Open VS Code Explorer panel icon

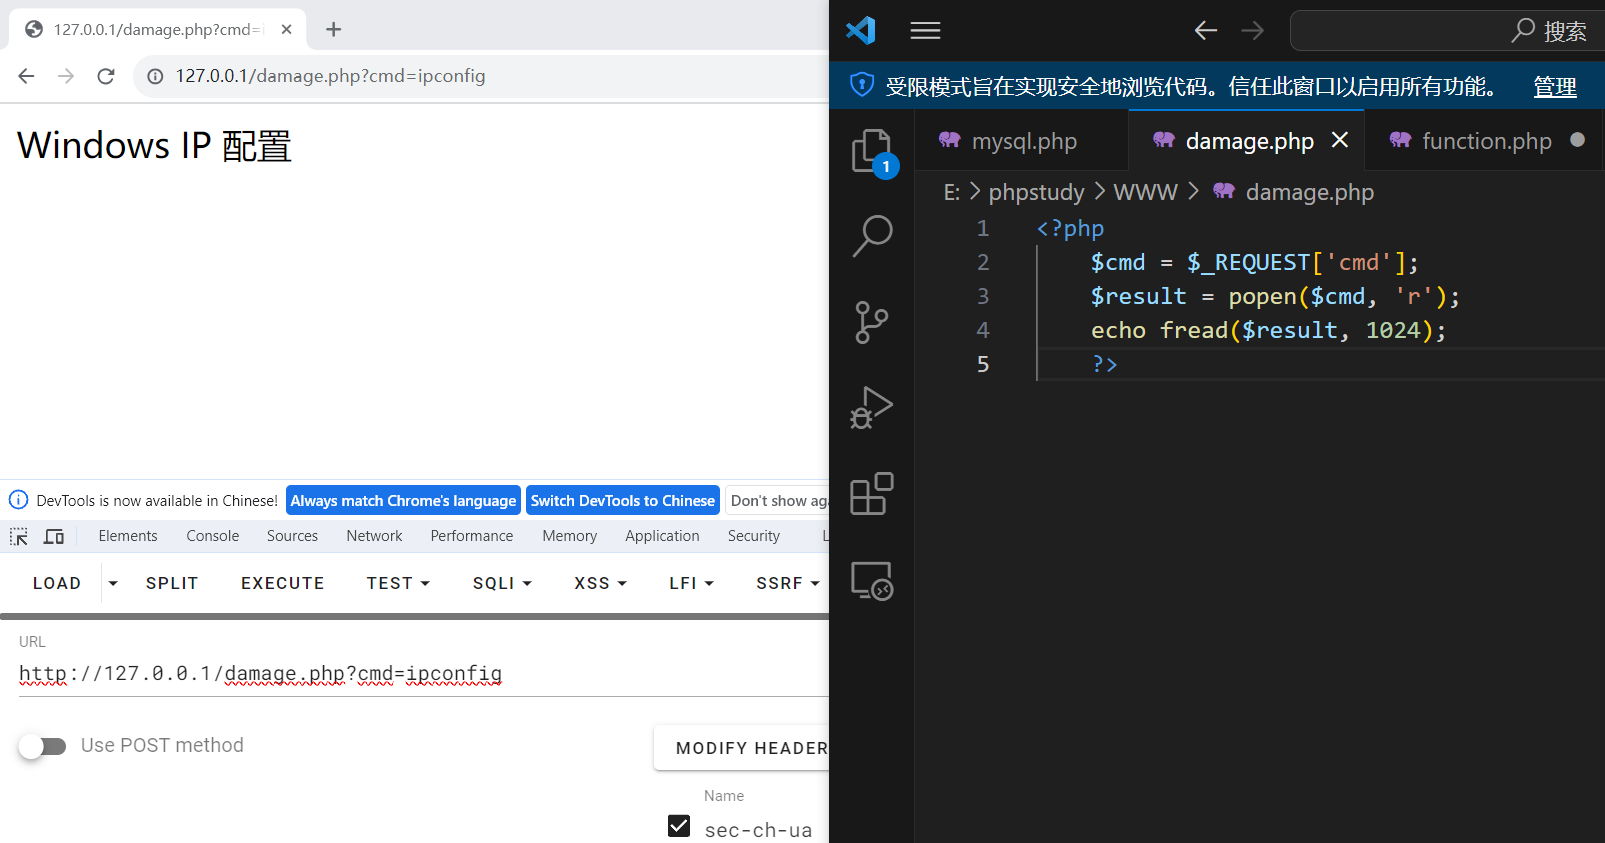click(x=872, y=152)
